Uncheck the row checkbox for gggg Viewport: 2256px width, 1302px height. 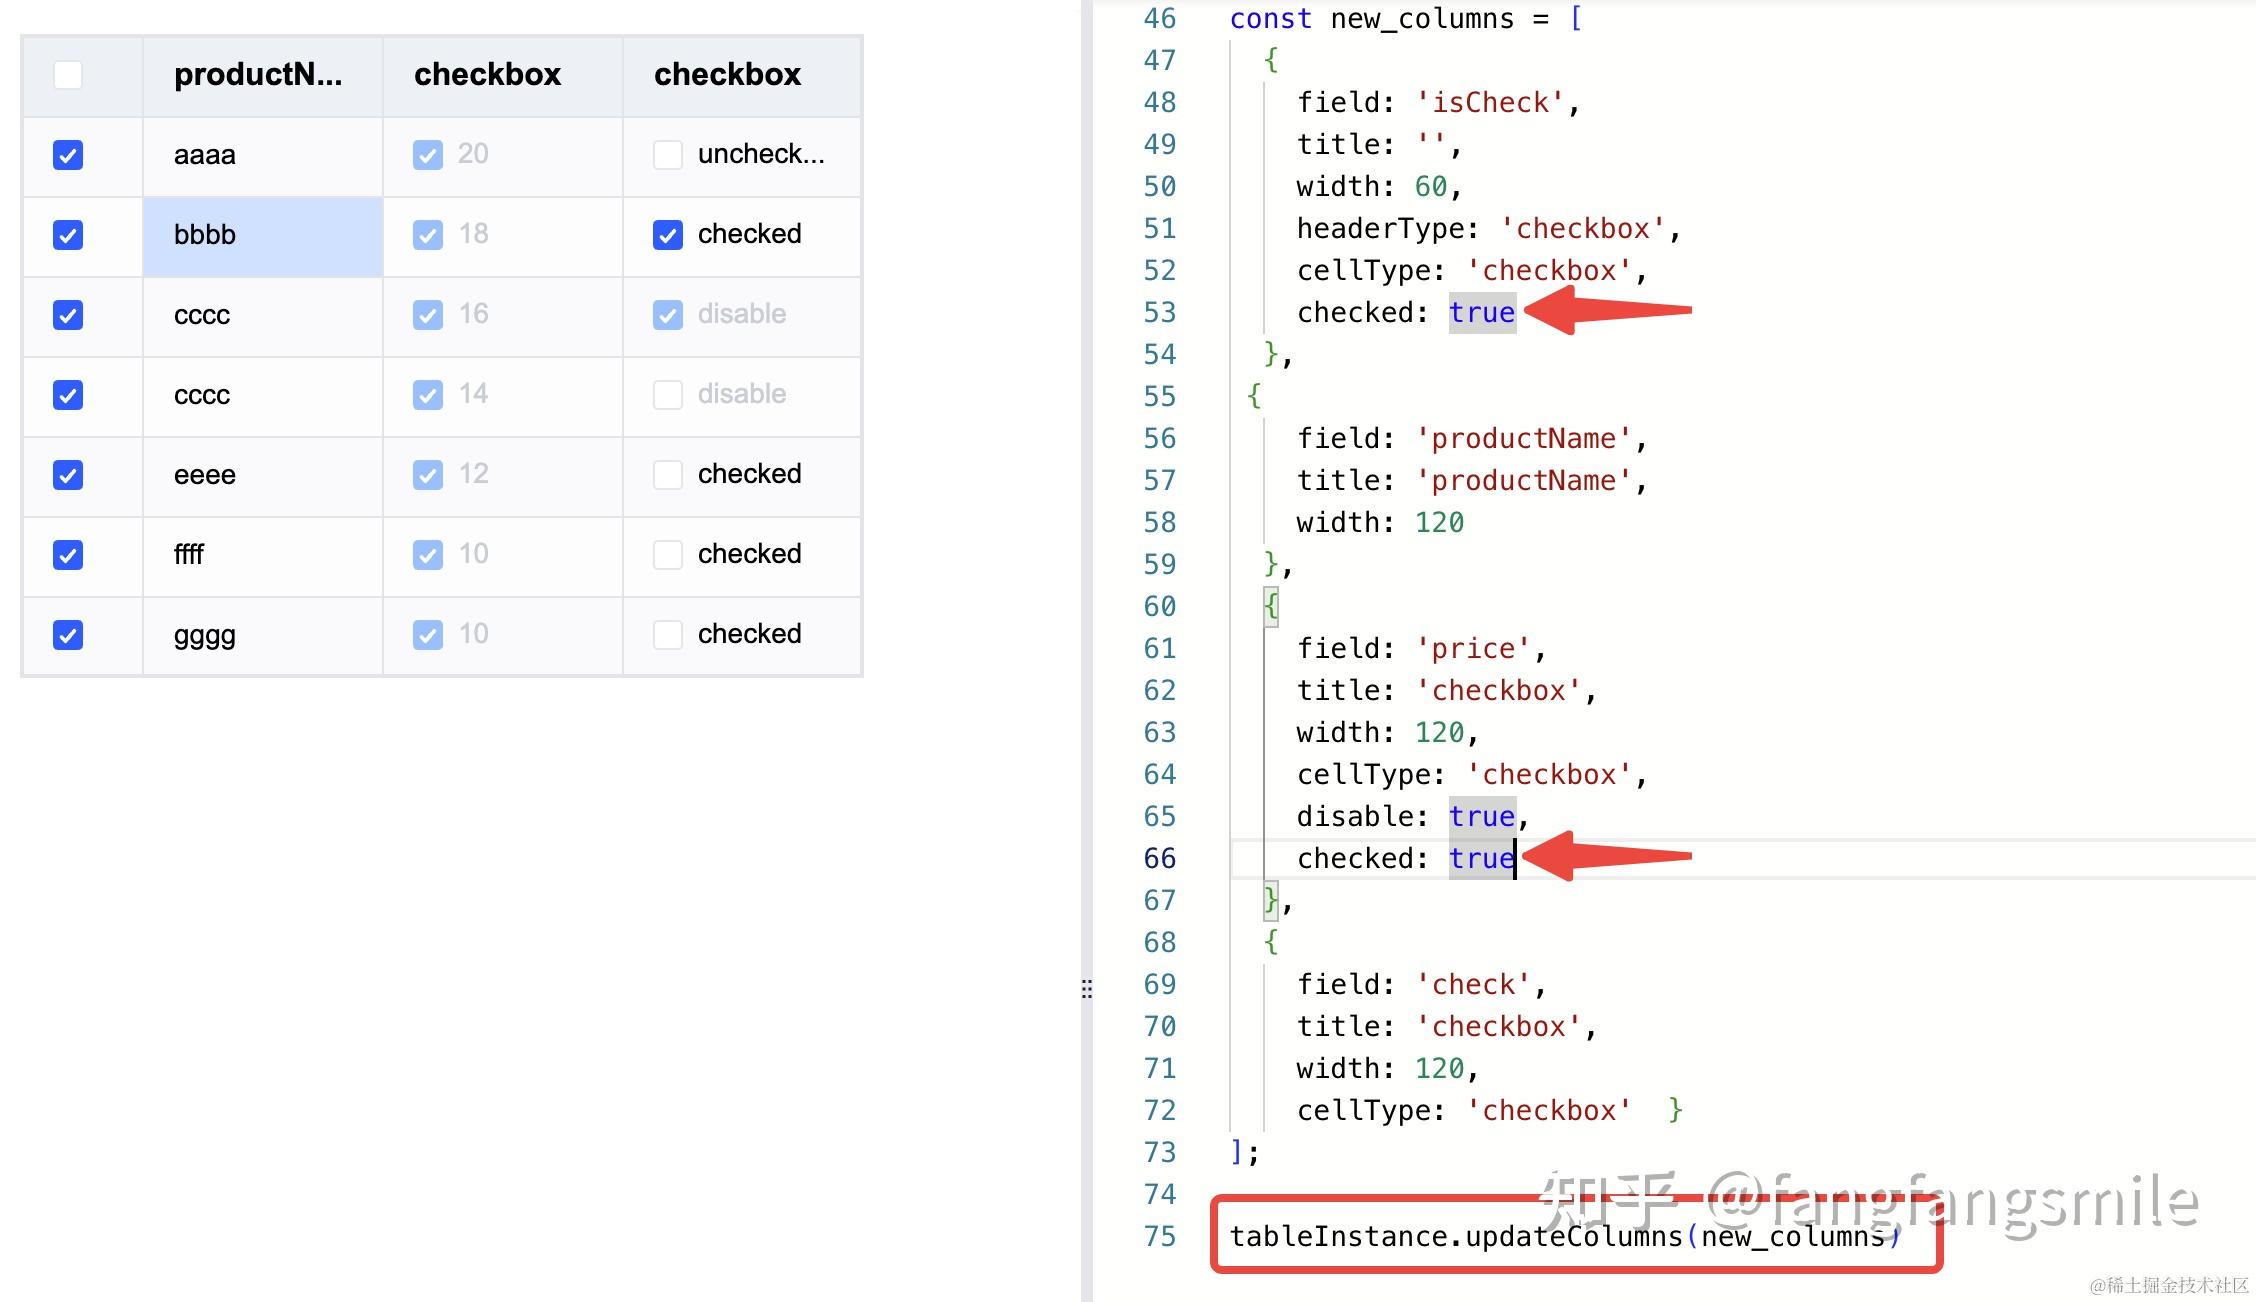pyautogui.click(x=68, y=635)
